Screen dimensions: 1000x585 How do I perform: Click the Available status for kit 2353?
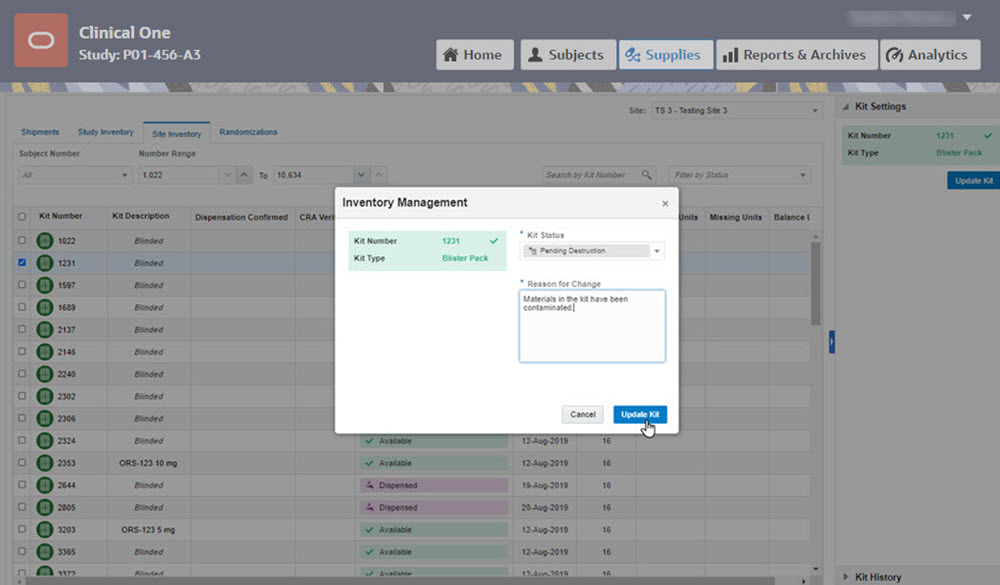434,463
